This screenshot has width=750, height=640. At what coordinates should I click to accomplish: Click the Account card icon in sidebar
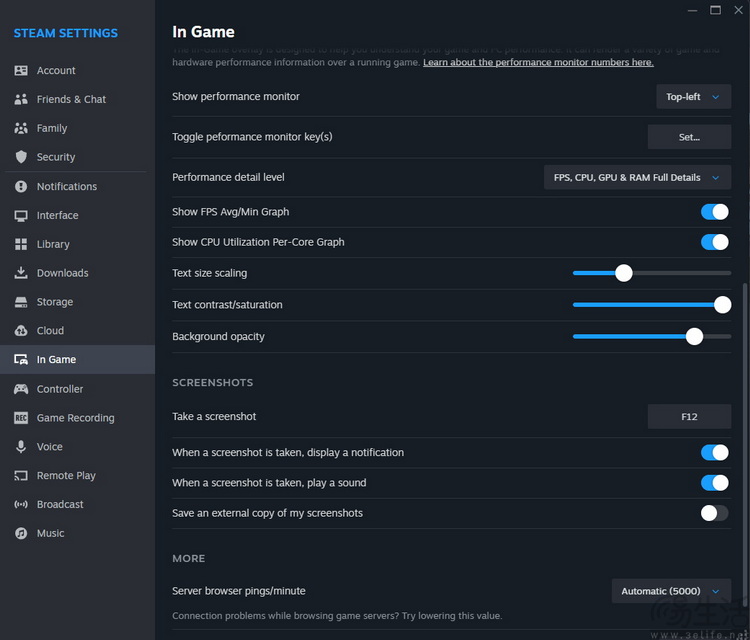point(21,71)
